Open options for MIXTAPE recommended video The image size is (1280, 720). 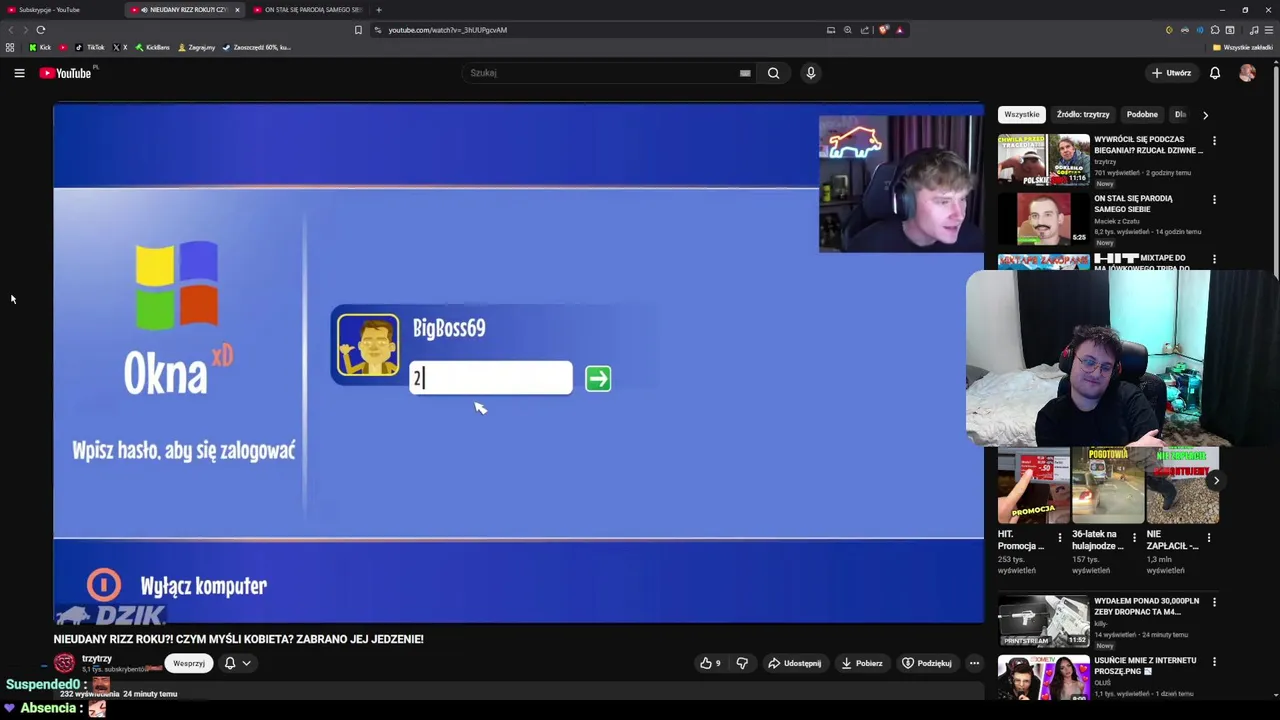coord(1214,259)
